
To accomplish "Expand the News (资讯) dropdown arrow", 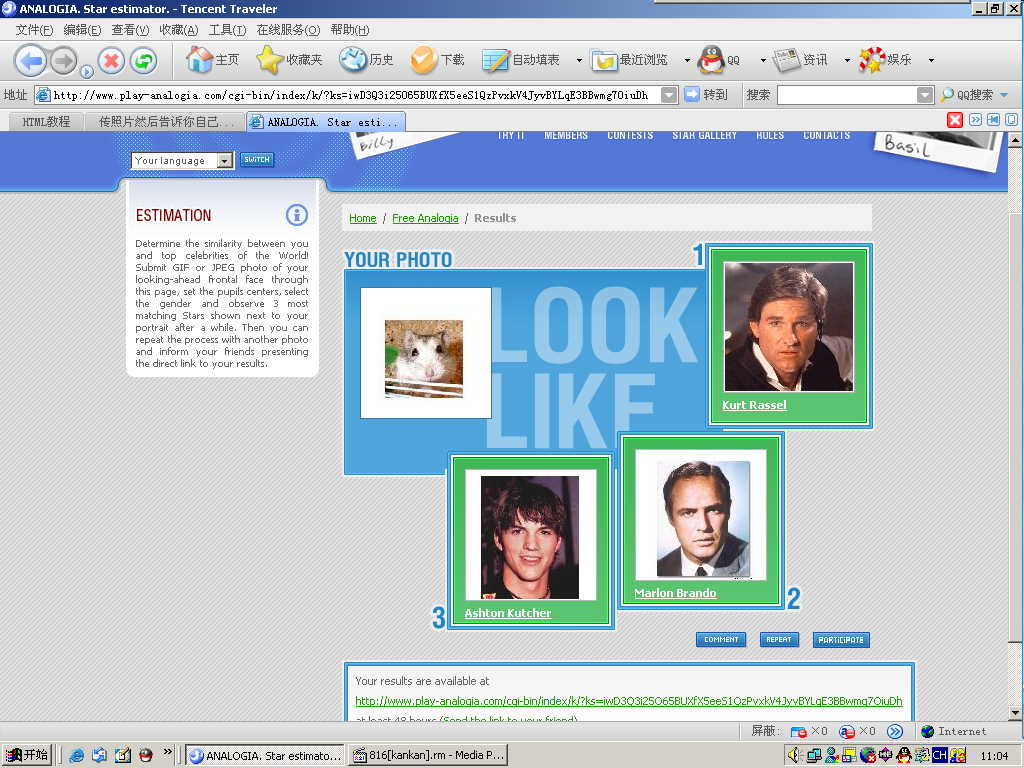I will click(x=847, y=61).
